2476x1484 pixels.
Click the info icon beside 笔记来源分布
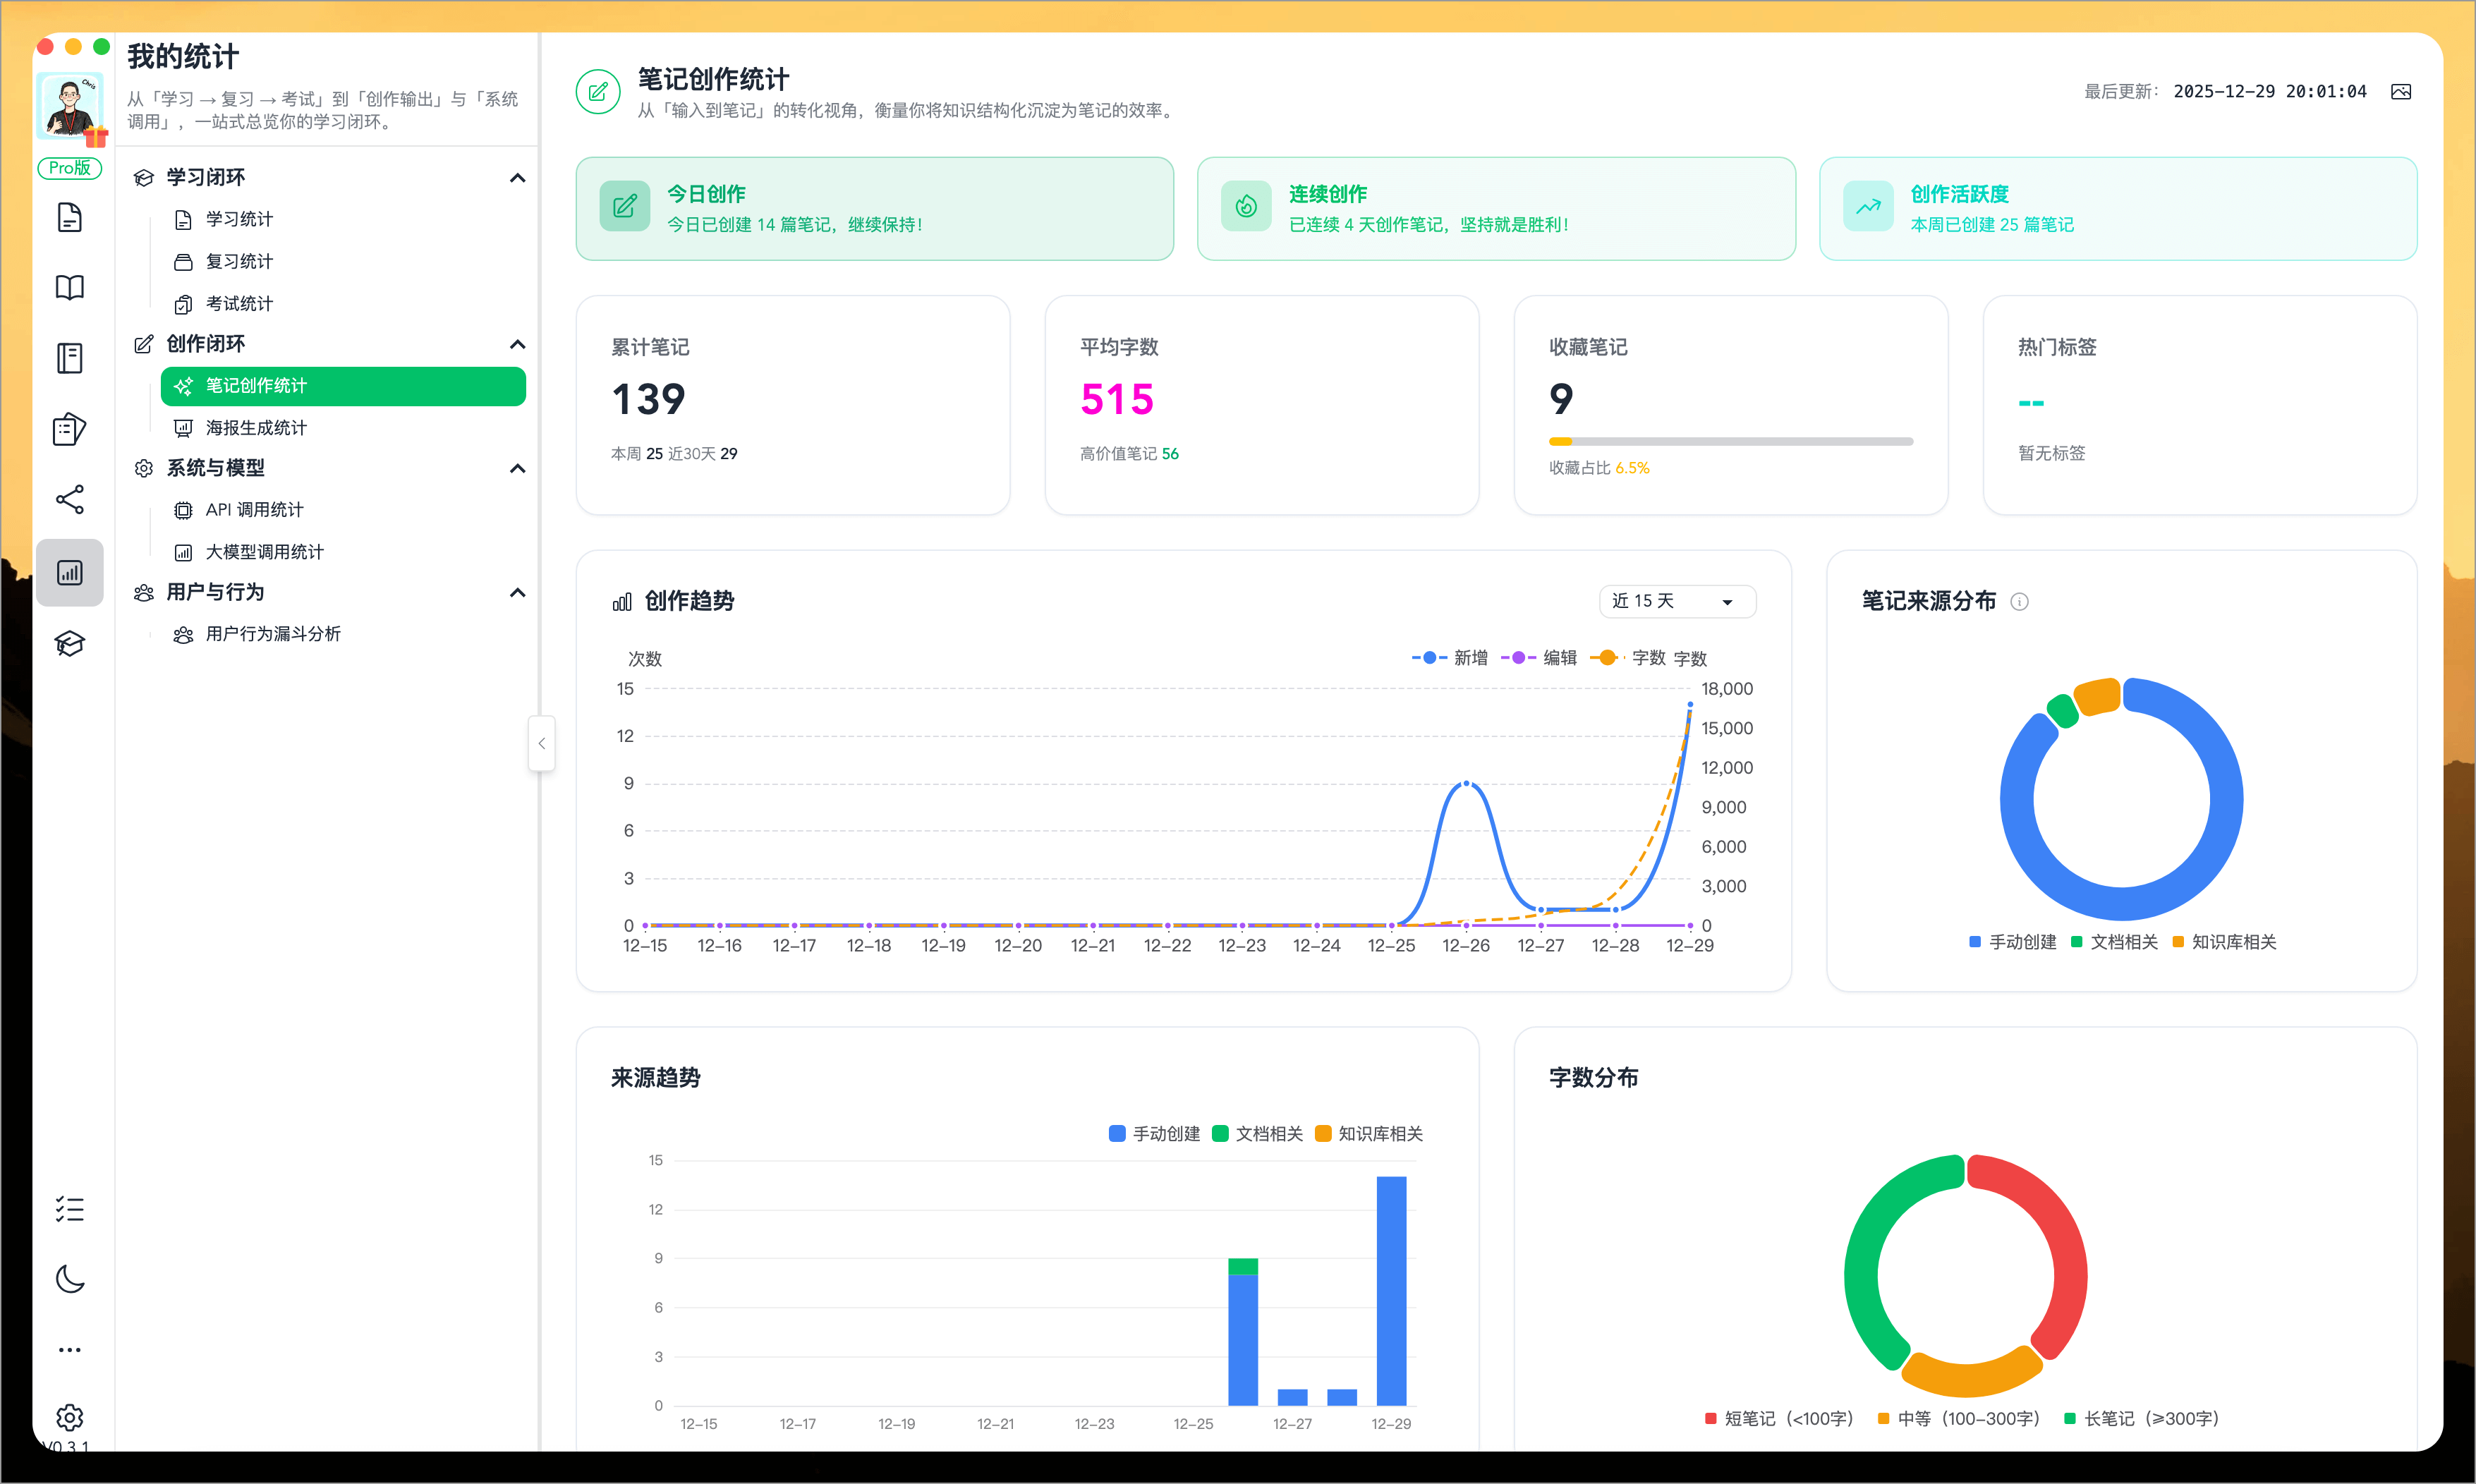(2019, 602)
